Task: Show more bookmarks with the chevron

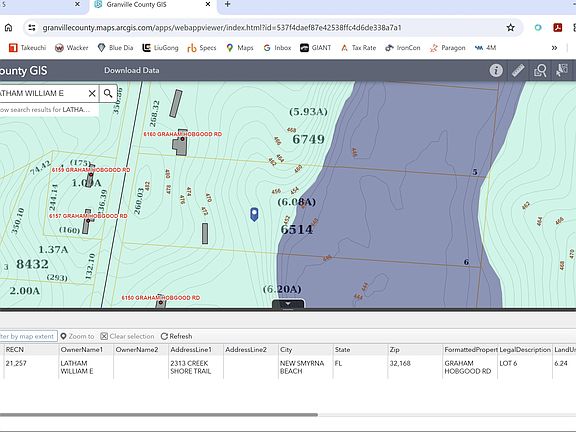Action: (554, 48)
